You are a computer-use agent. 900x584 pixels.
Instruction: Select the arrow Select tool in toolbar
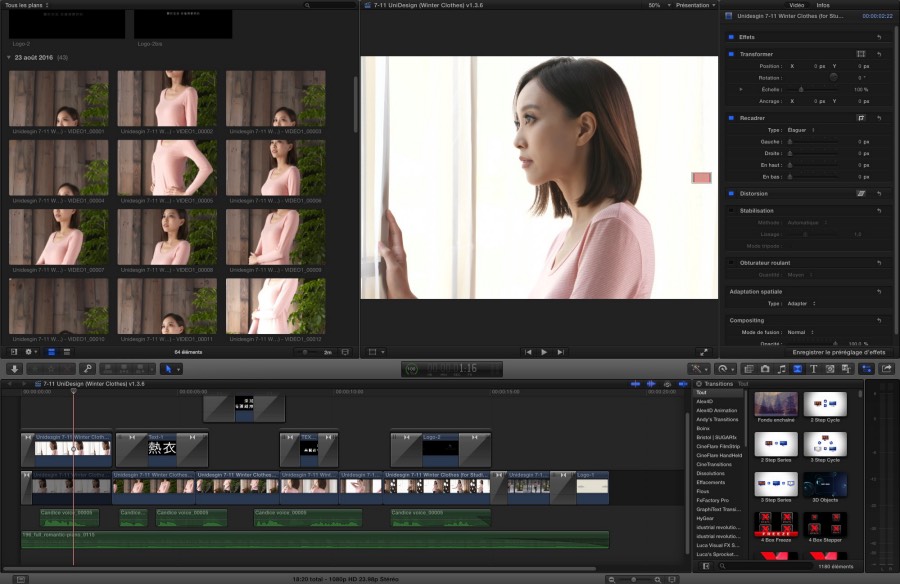coord(168,369)
